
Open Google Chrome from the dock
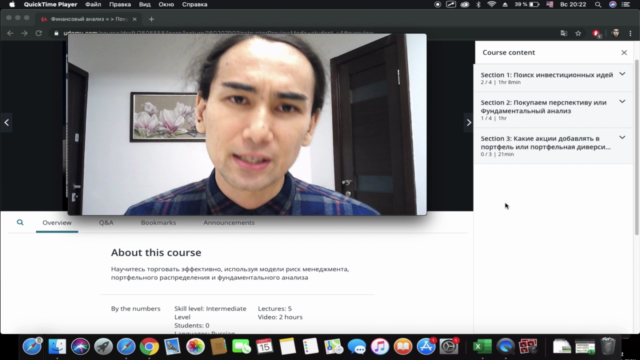(x=149, y=347)
